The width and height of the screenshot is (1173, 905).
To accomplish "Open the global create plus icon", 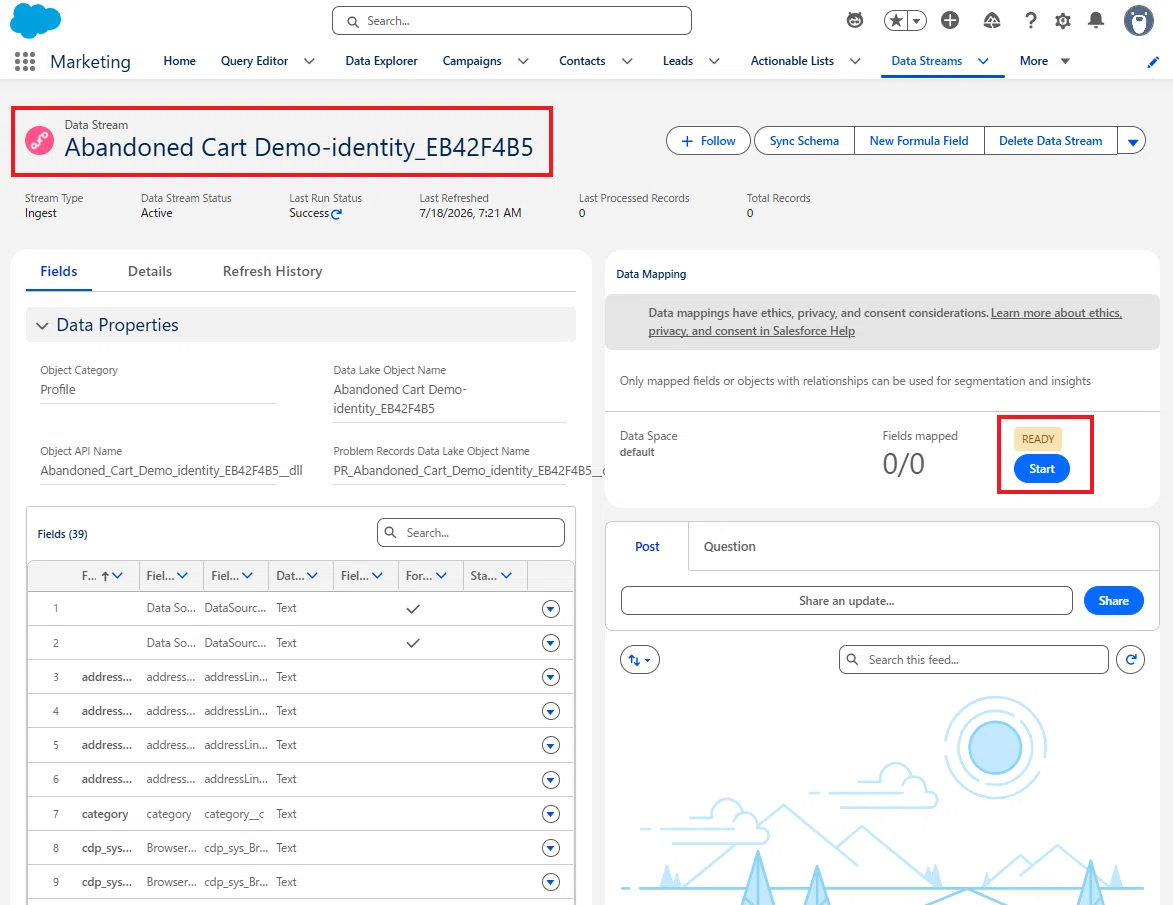I will coord(950,21).
